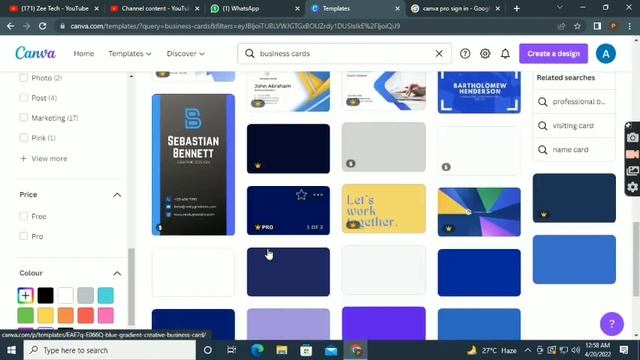This screenshot has height=360, width=640.
Task: Open the Discover dropdown menu
Action: [185, 53]
